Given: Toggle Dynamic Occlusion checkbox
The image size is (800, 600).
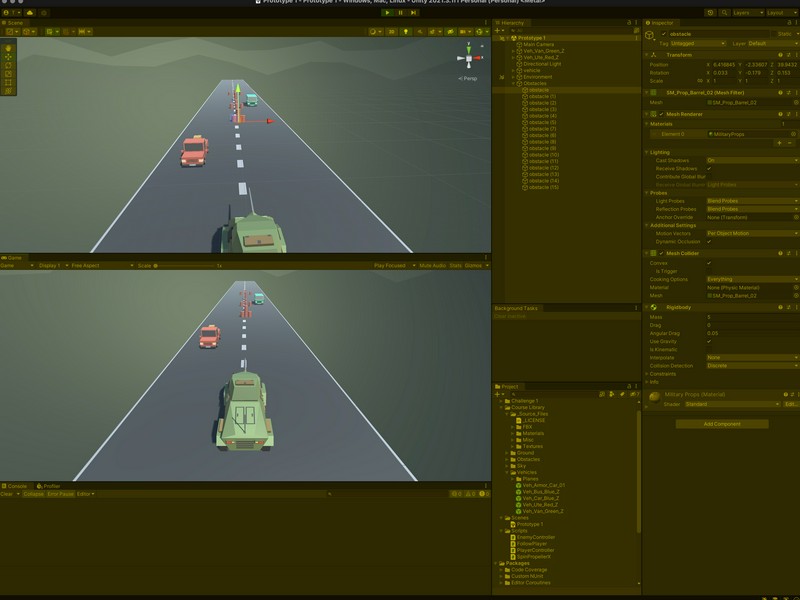Looking at the screenshot, I should coord(709,241).
